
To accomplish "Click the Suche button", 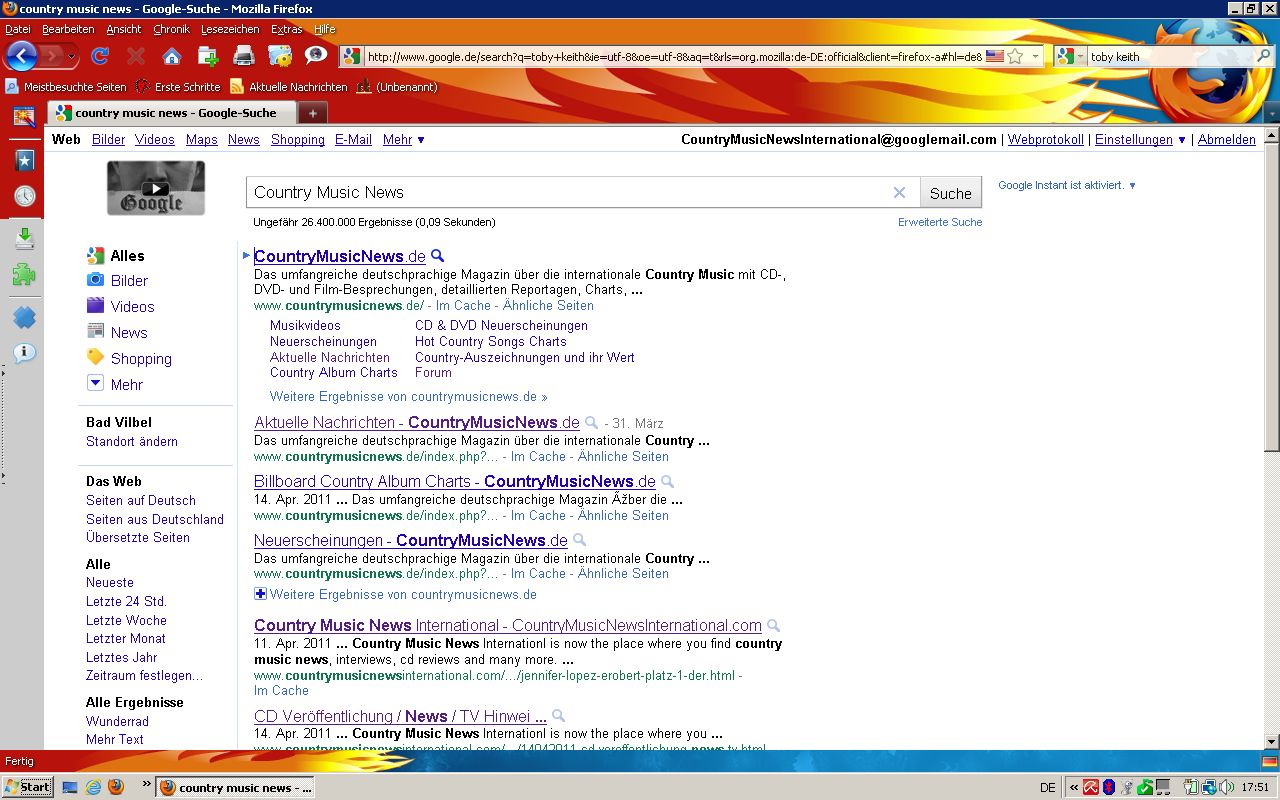I will [x=950, y=193].
